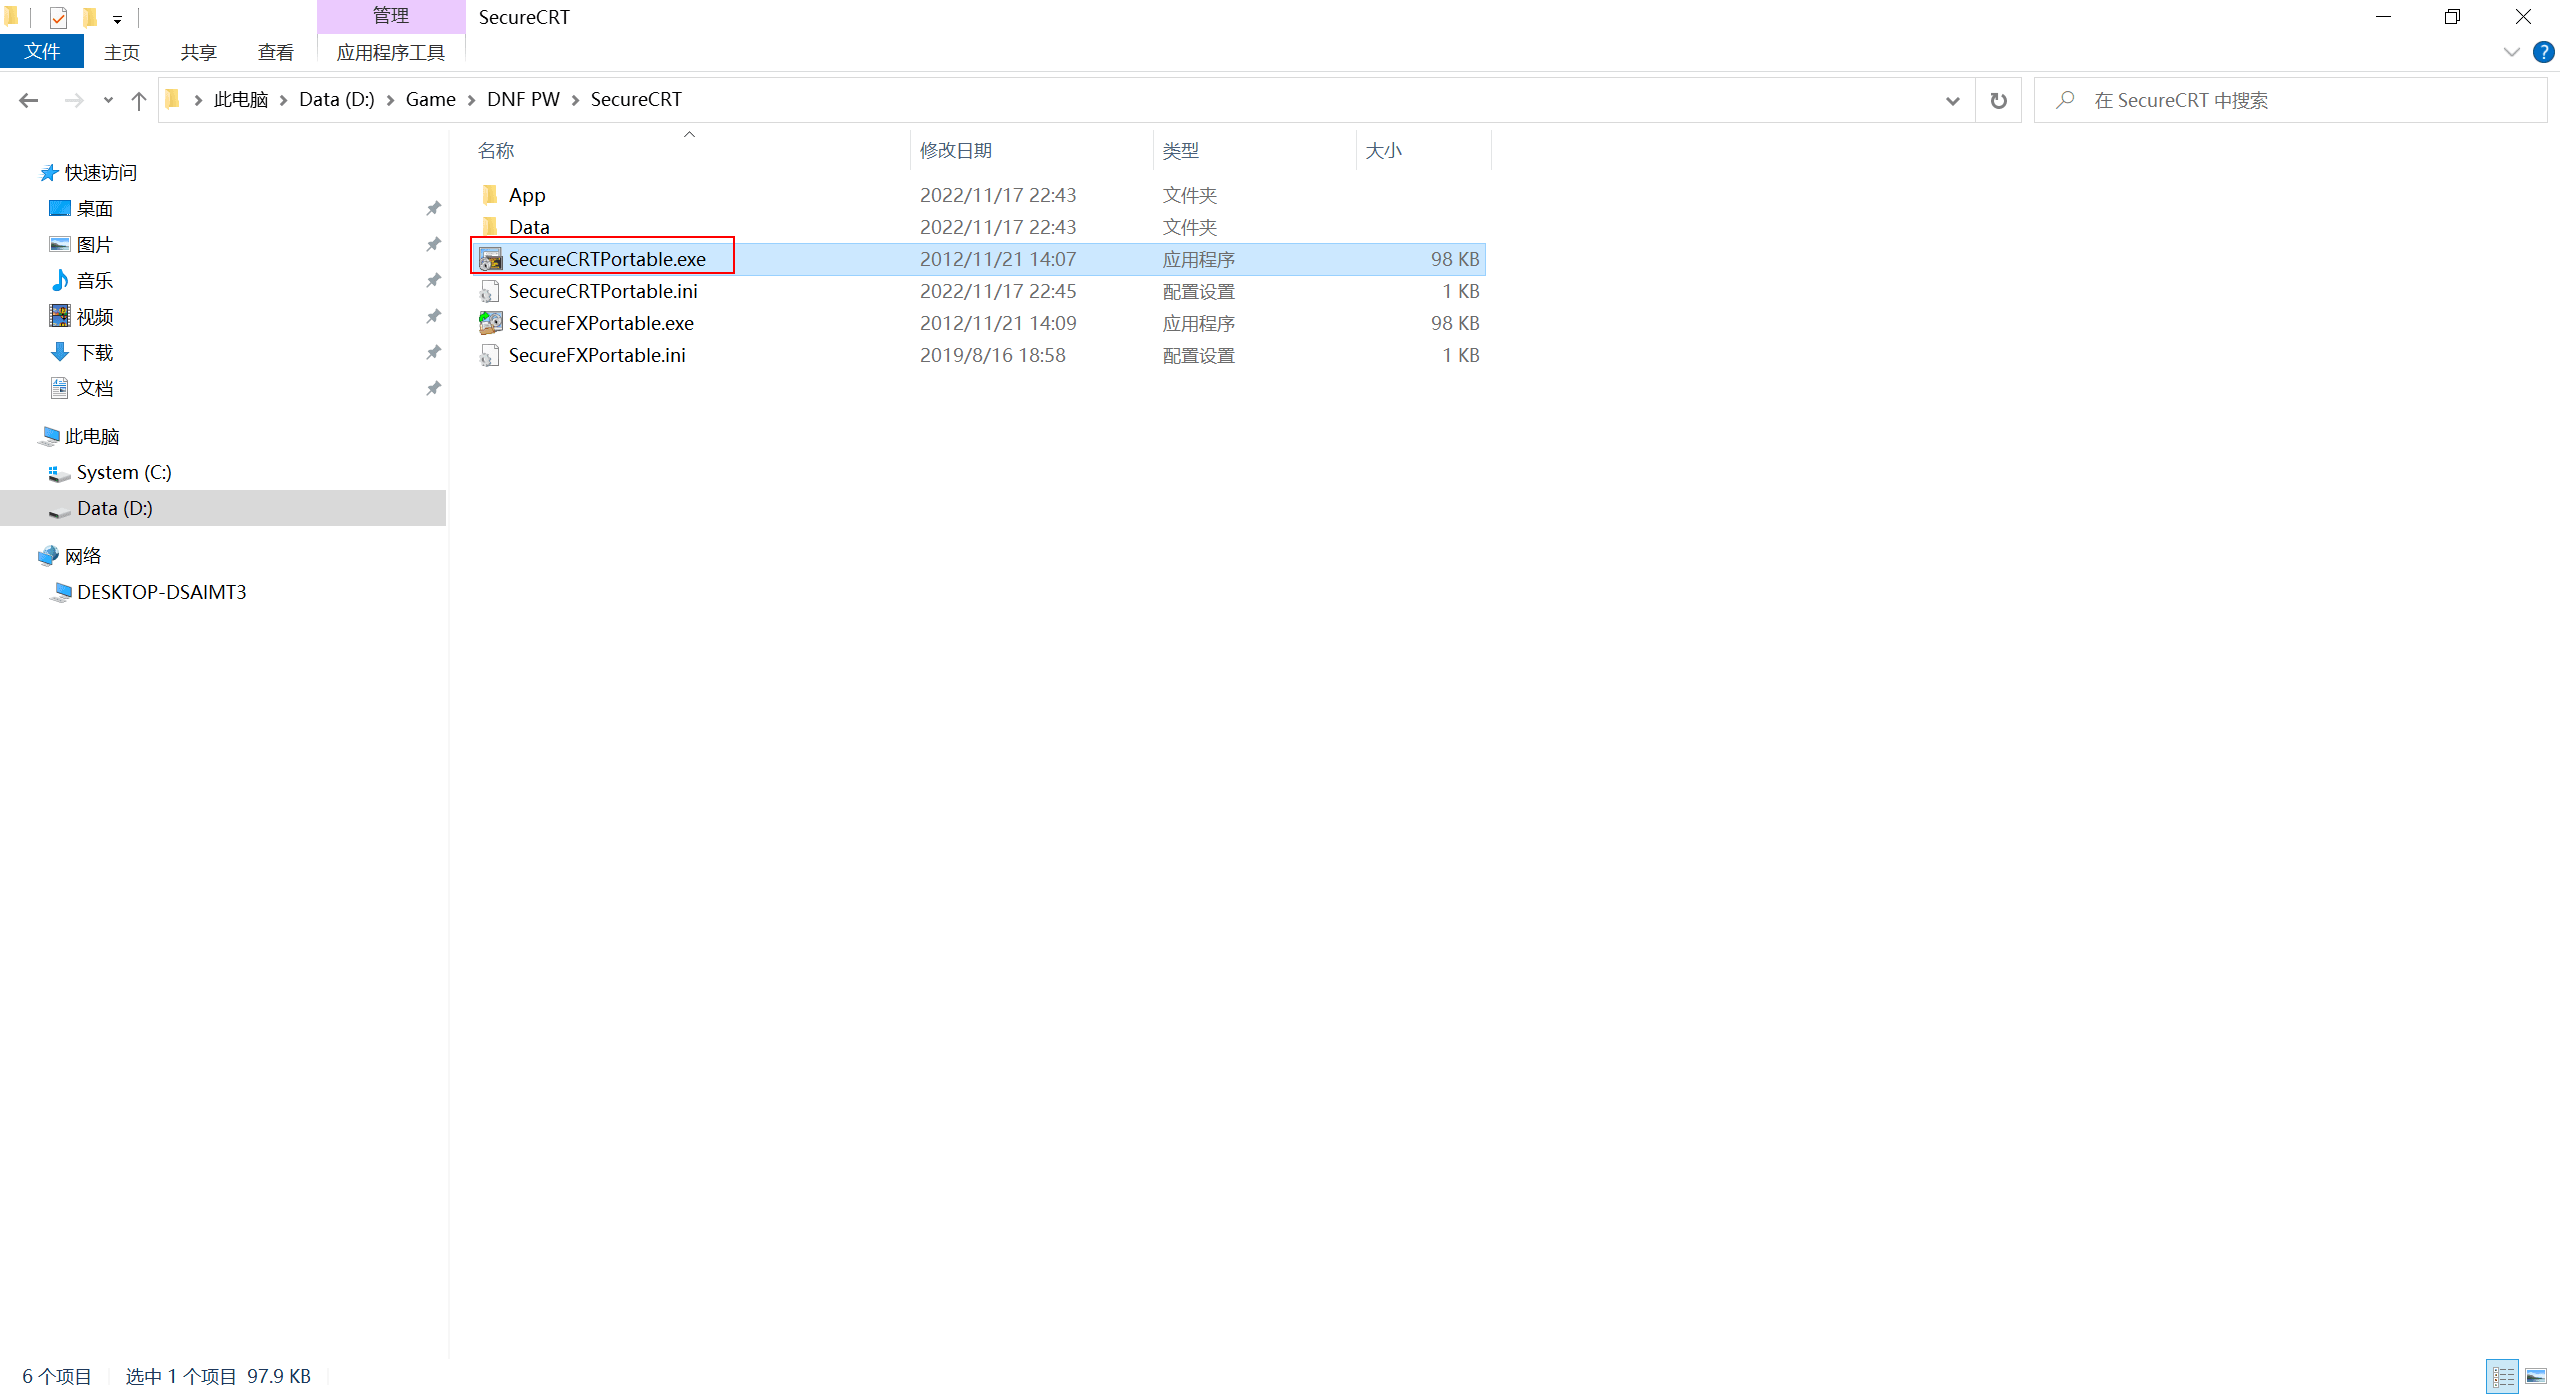
Task: Click the SecureFXPortable.exe file name
Action: coord(601,323)
